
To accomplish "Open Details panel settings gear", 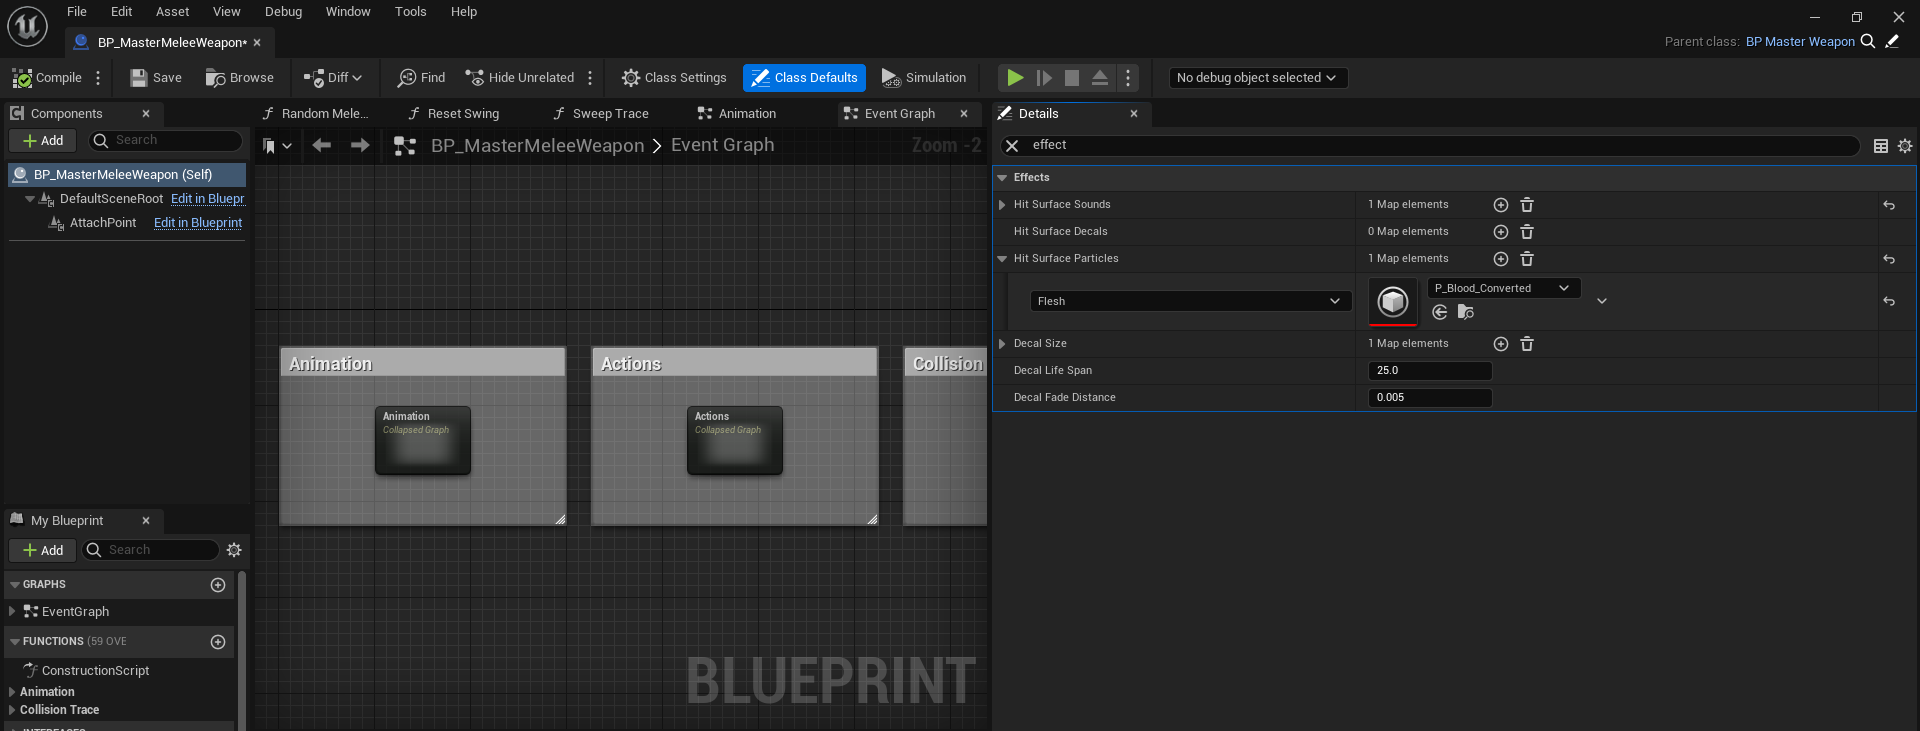I will (1905, 146).
